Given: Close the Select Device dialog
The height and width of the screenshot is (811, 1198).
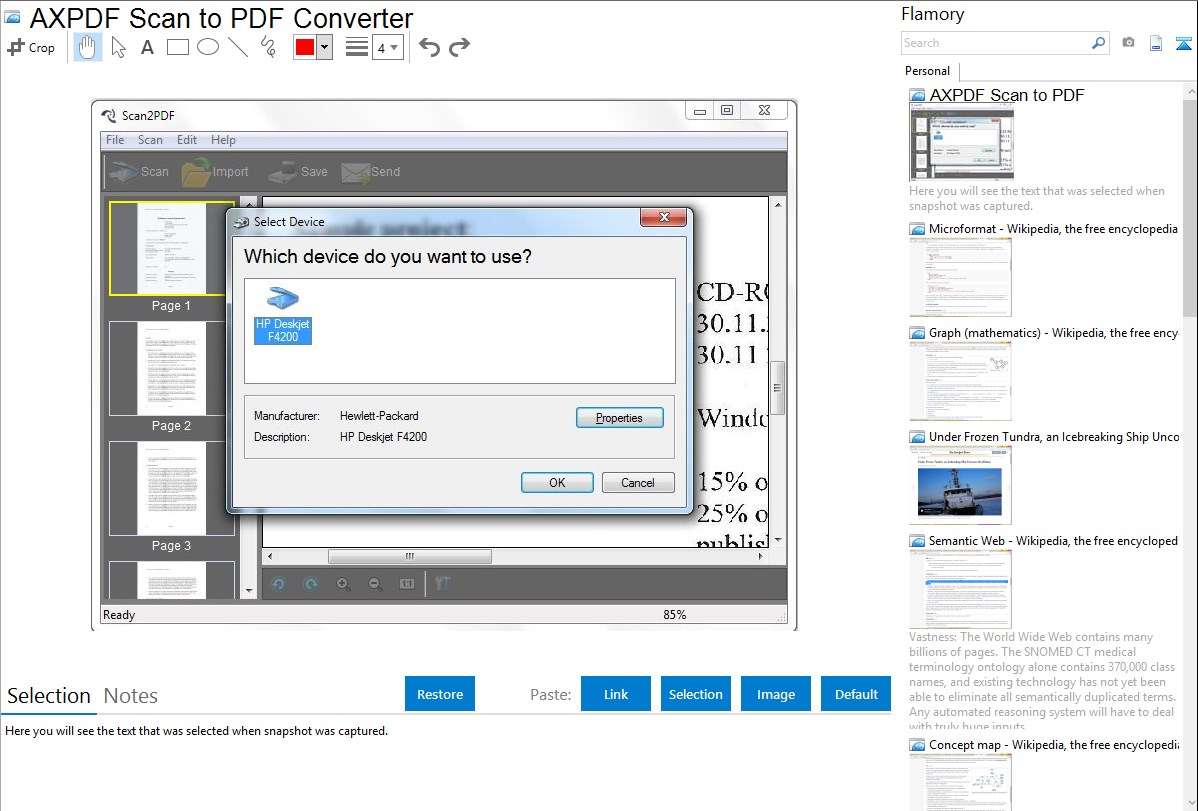Looking at the screenshot, I should [663, 218].
